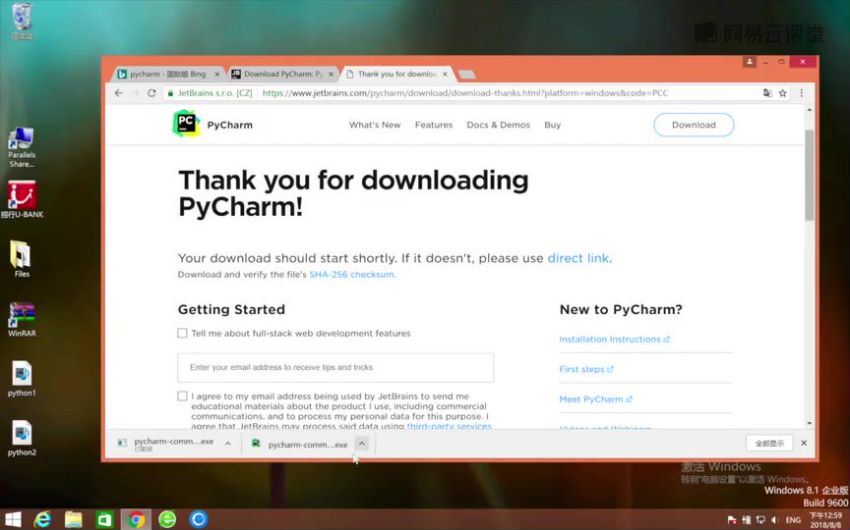850x530 pixels.
Task: Click the show all downloads button
Action: point(769,443)
